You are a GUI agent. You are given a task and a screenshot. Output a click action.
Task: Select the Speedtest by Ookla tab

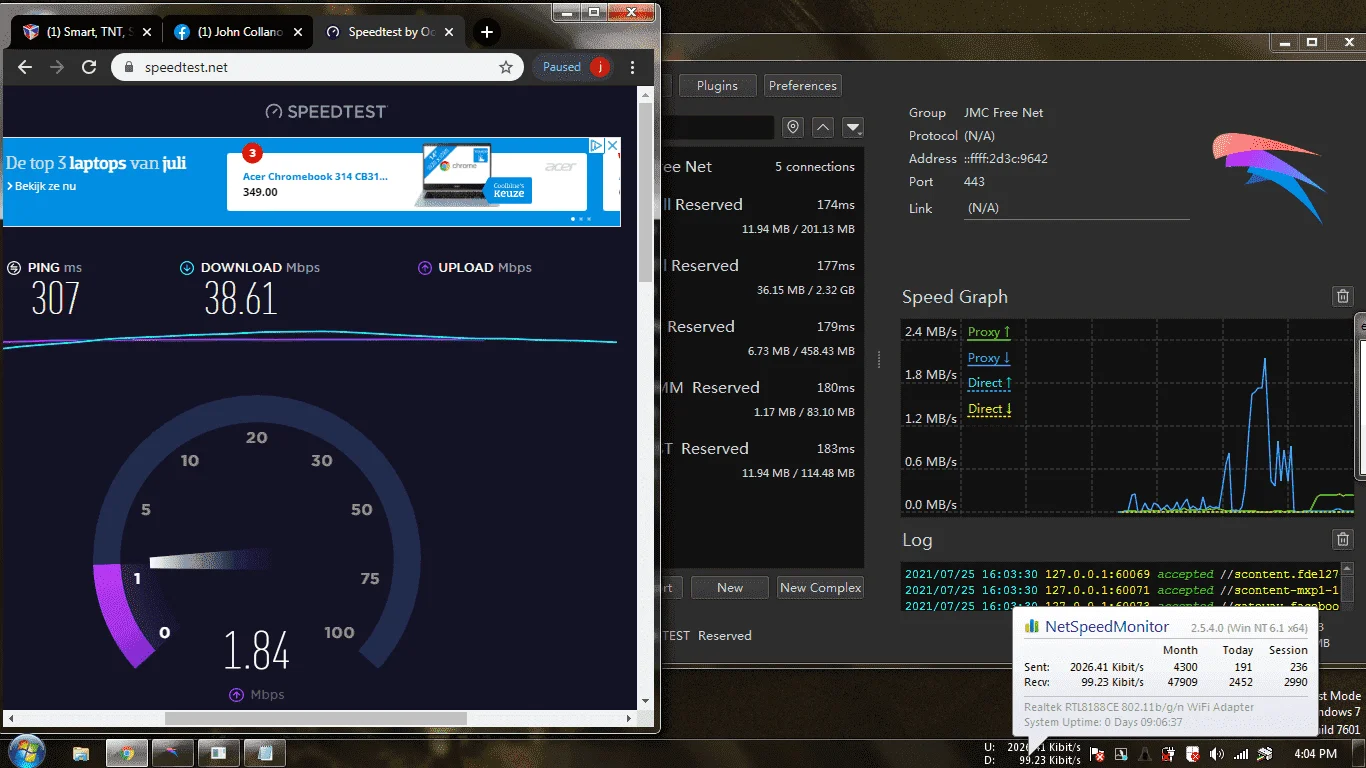[388, 32]
